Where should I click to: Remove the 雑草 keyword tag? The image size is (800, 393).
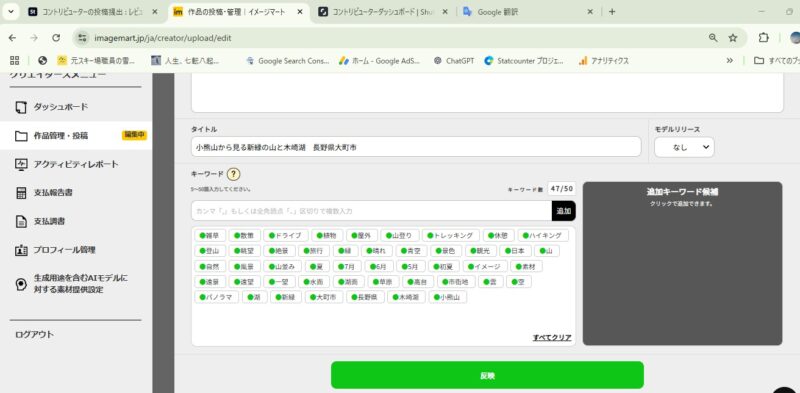pyautogui.click(x=209, y=235)
